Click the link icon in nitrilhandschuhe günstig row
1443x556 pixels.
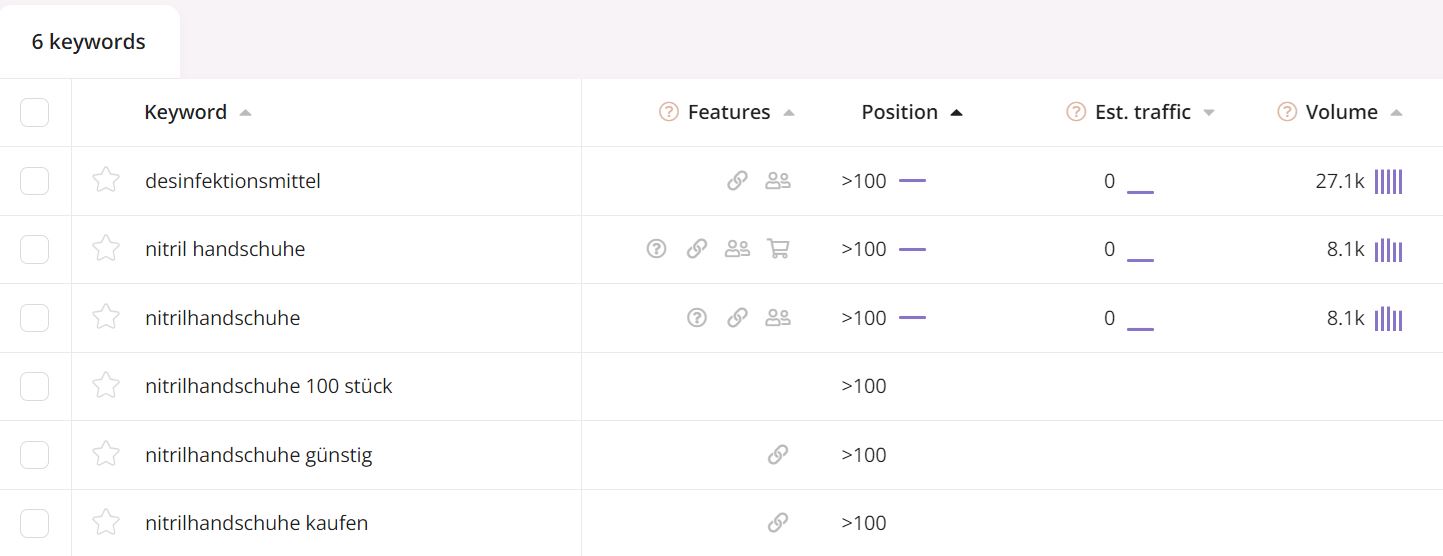(778, 455)
